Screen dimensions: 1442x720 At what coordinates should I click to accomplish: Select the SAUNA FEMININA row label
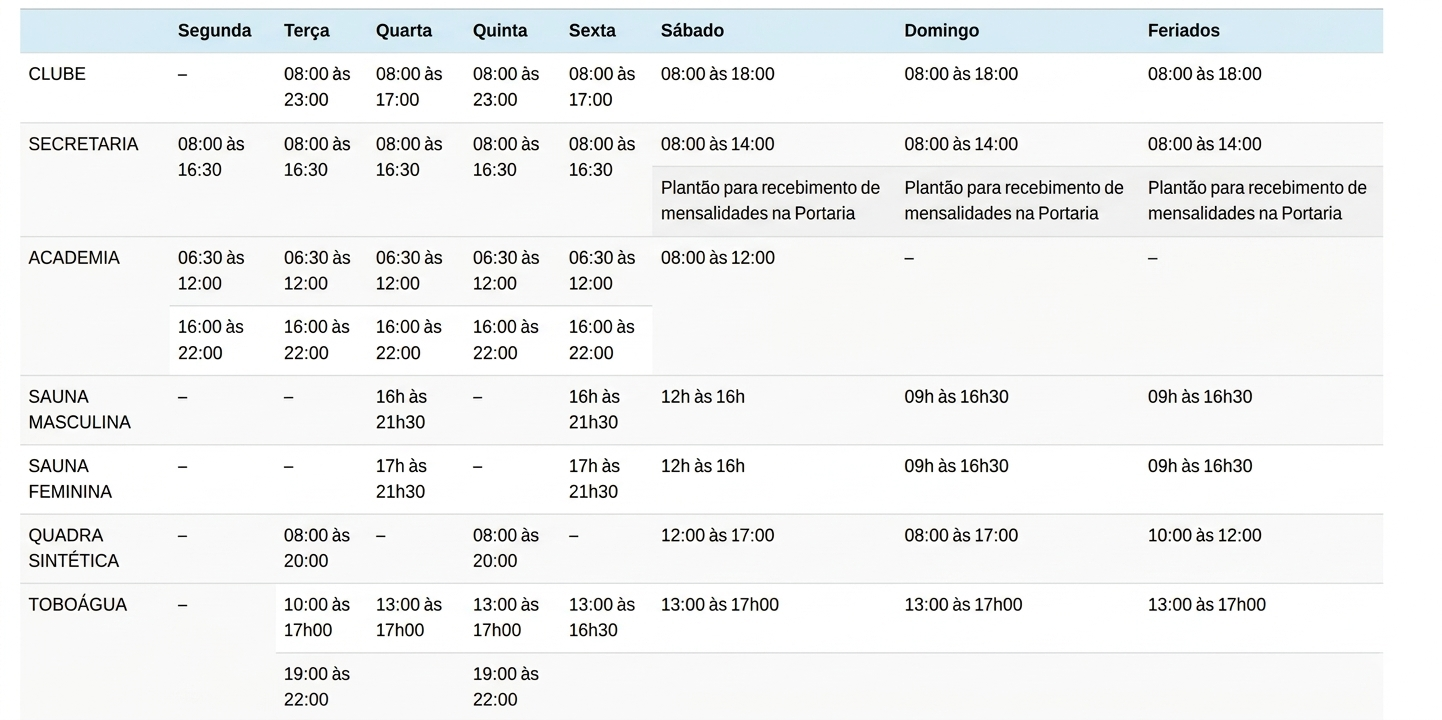coord(70,479)
